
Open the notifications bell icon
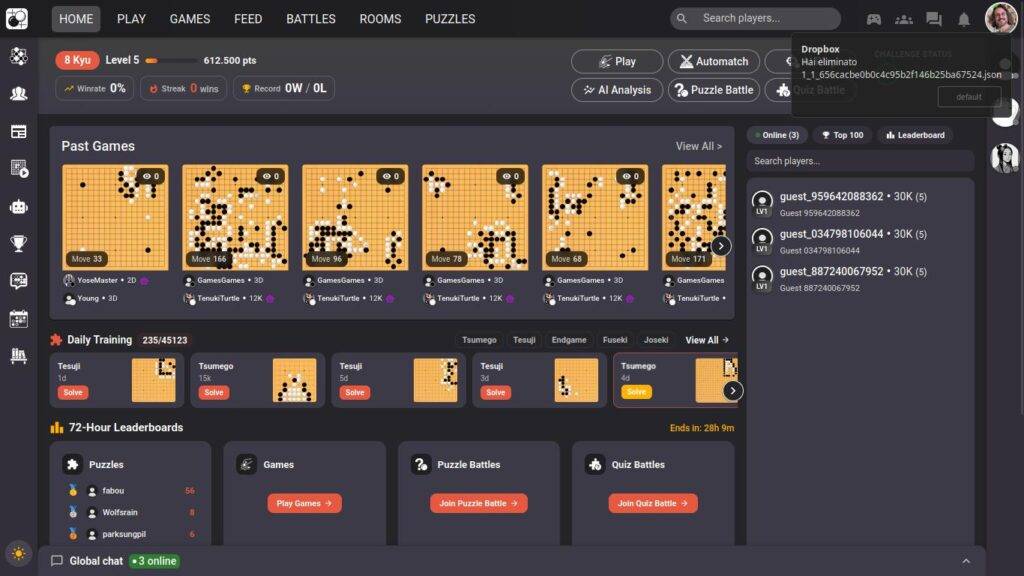pyautogui.click(x=963, y=19)
